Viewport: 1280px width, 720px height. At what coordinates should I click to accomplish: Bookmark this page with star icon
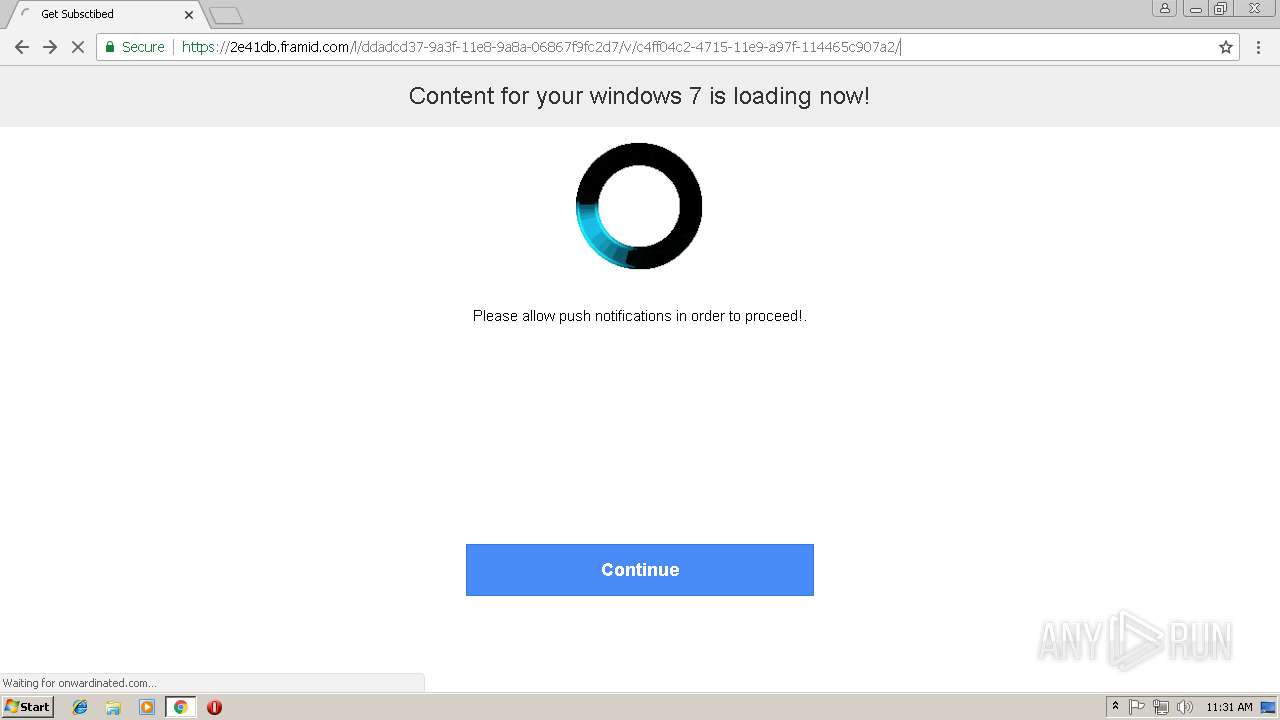1226,47
